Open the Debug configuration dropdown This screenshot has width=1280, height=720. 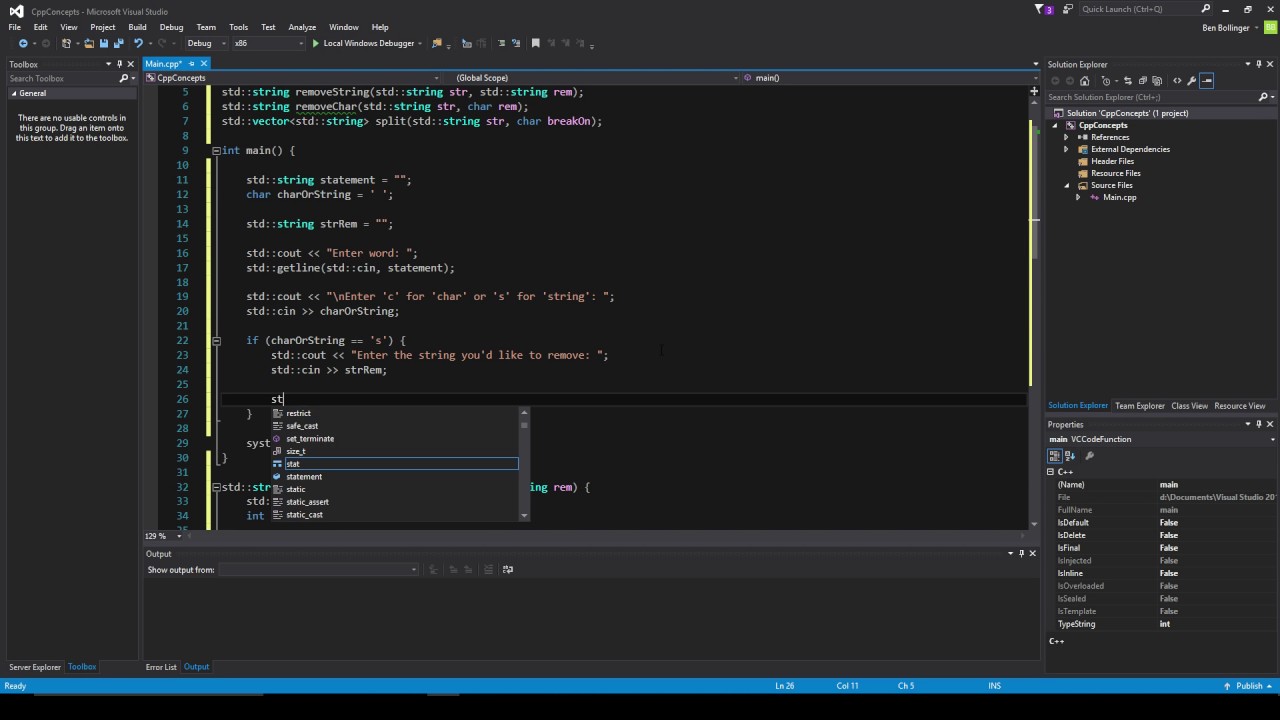(204, 43)
